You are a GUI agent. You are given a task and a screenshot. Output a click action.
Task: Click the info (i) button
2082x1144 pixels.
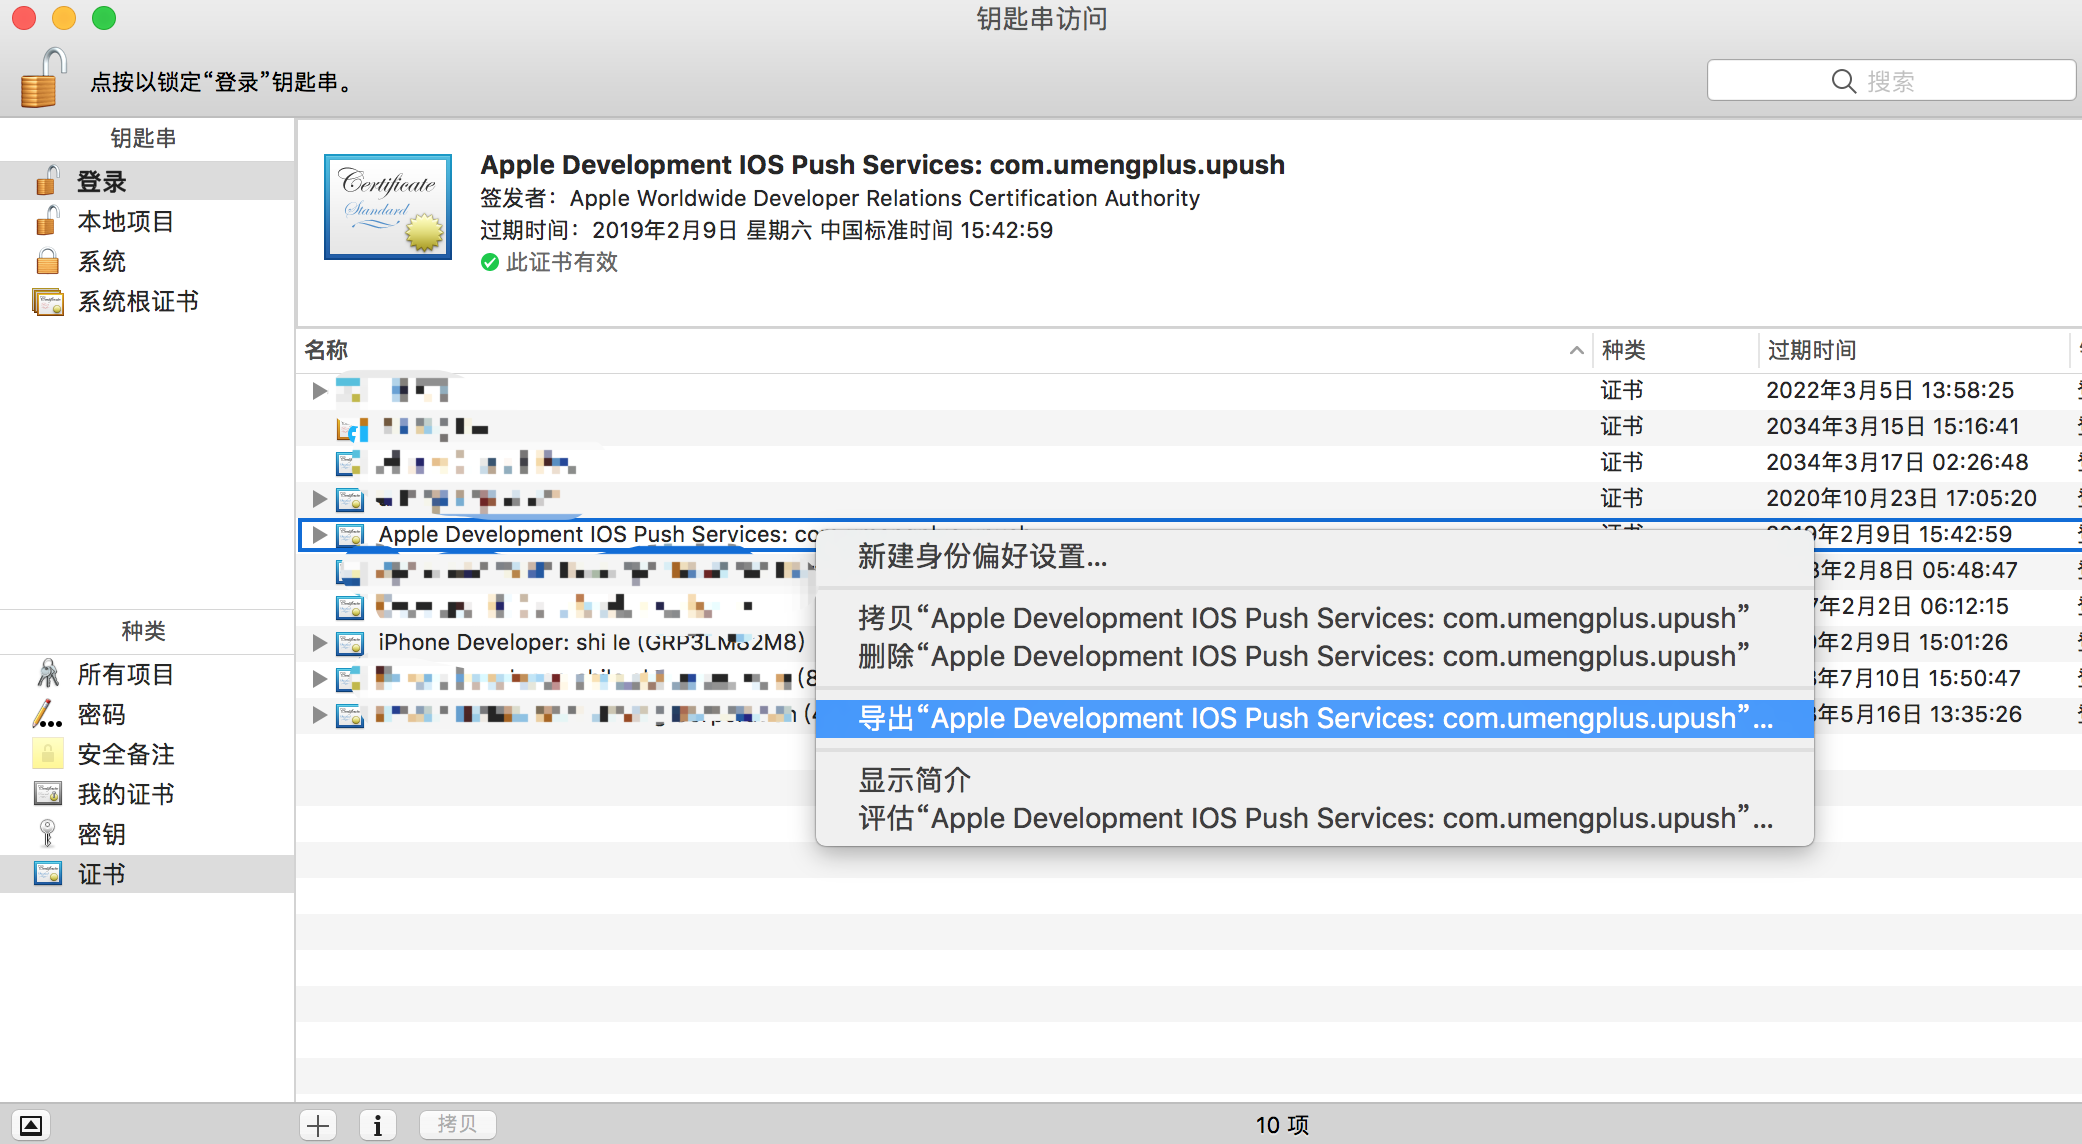click(377, 1125)
